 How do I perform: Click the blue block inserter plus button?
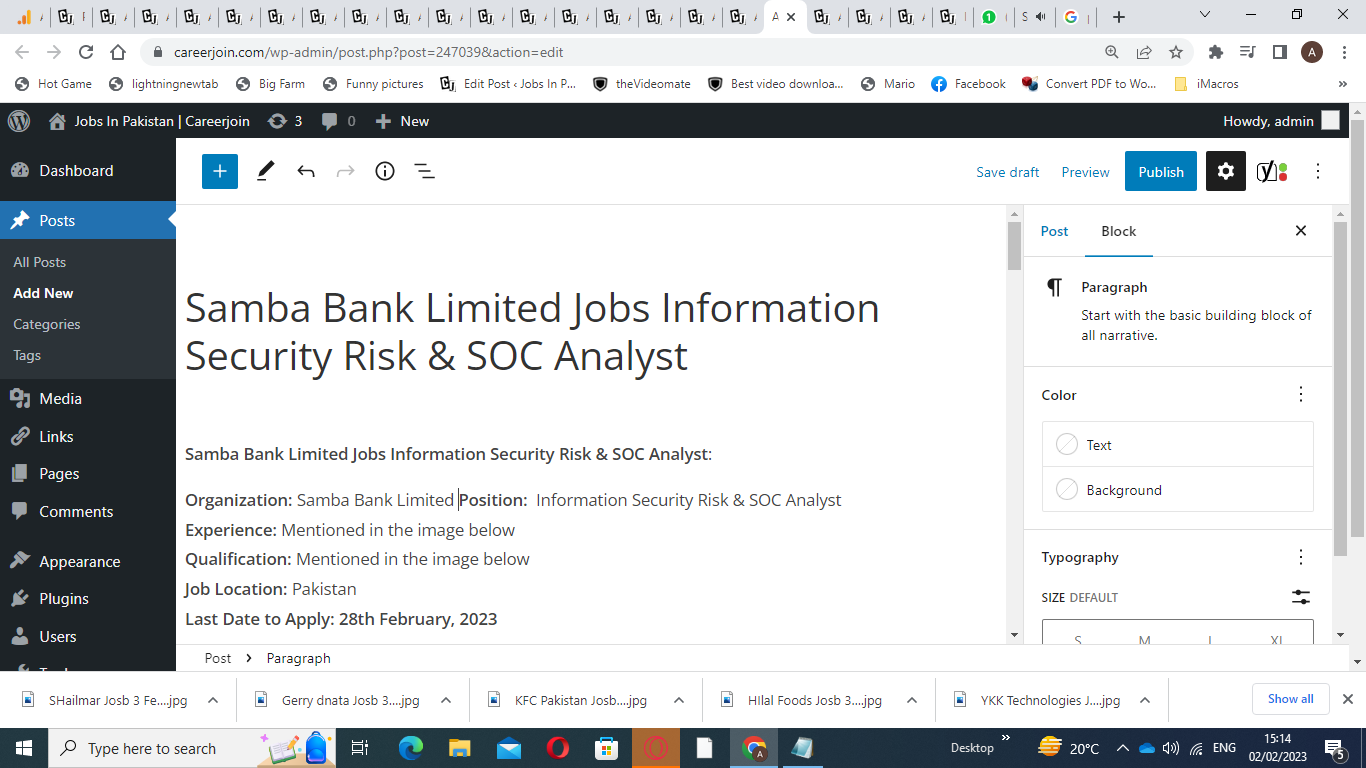coord(220,171)
